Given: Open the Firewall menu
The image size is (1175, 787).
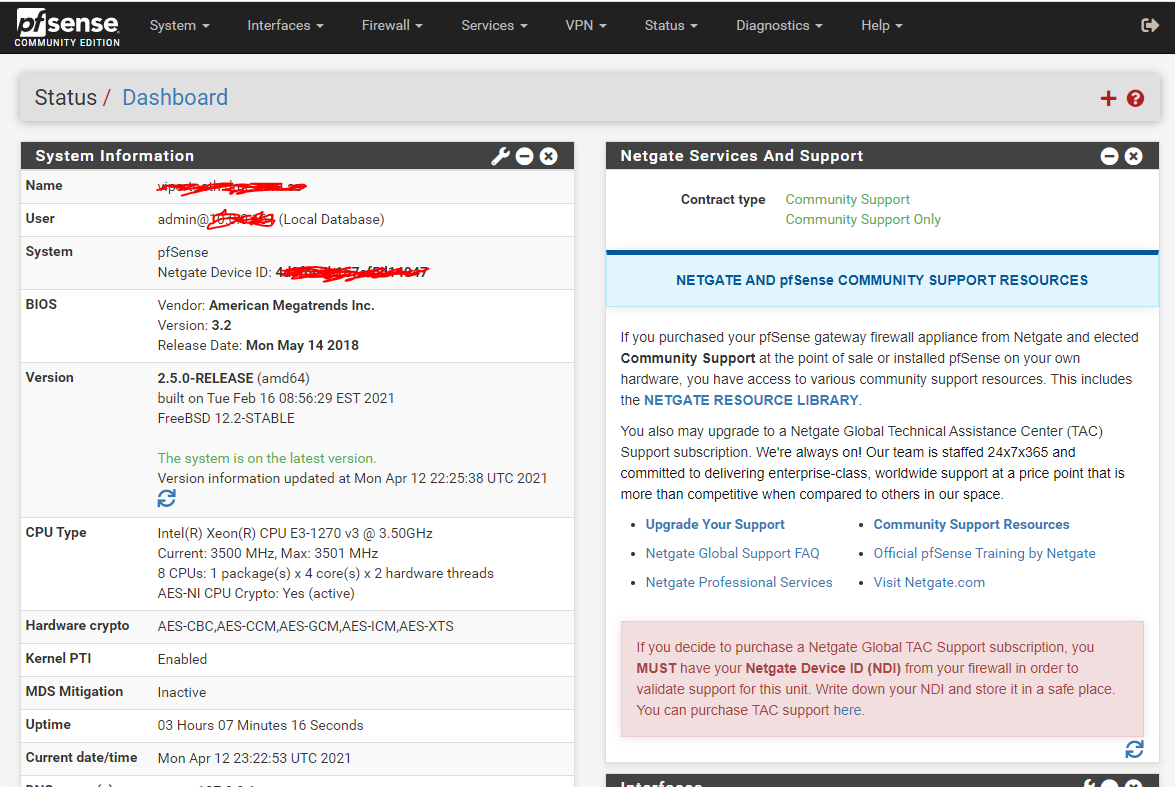Looking at the screenshot, I should point(392,25).
